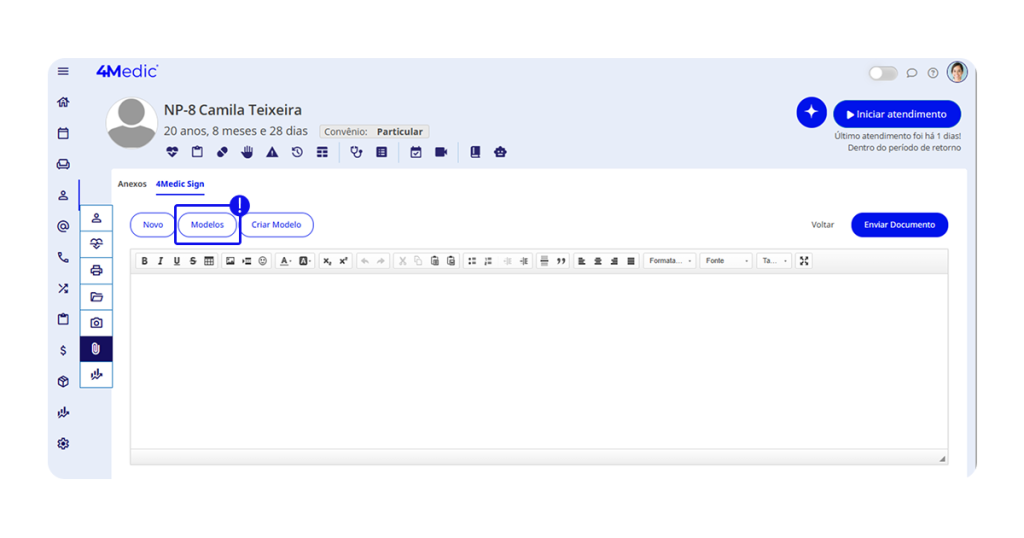1024x538 pixels.
Task: Open the book icon in patient toolbar
Action: 475,152
